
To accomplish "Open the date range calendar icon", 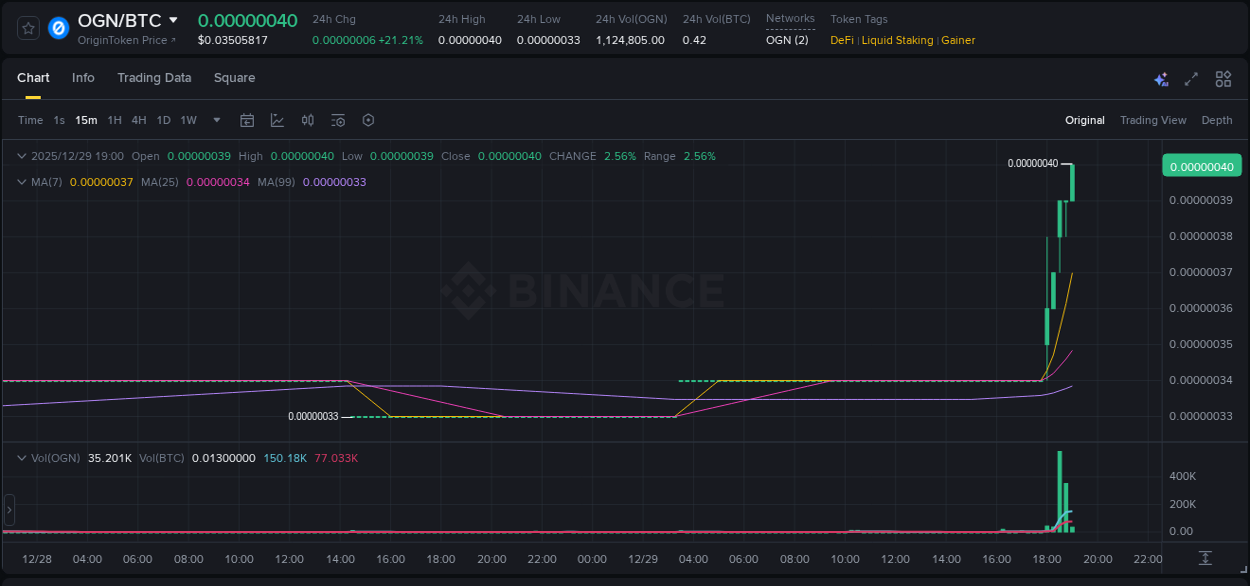I will pos(247,120).
